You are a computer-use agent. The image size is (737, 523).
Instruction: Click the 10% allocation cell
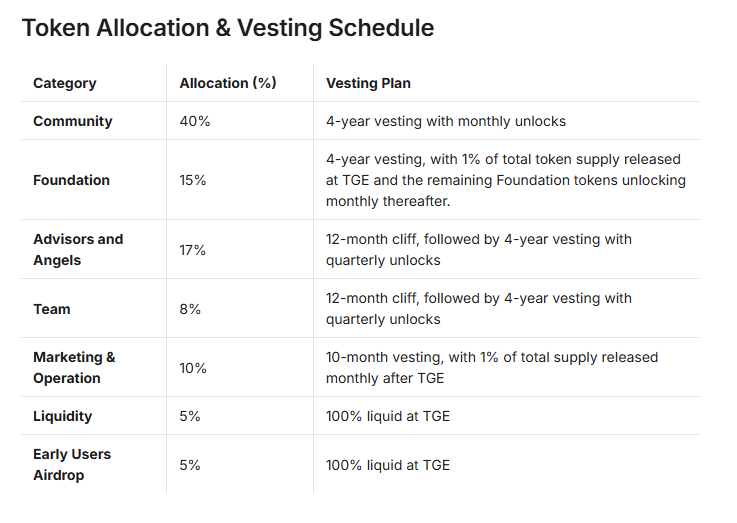point(193,368)
